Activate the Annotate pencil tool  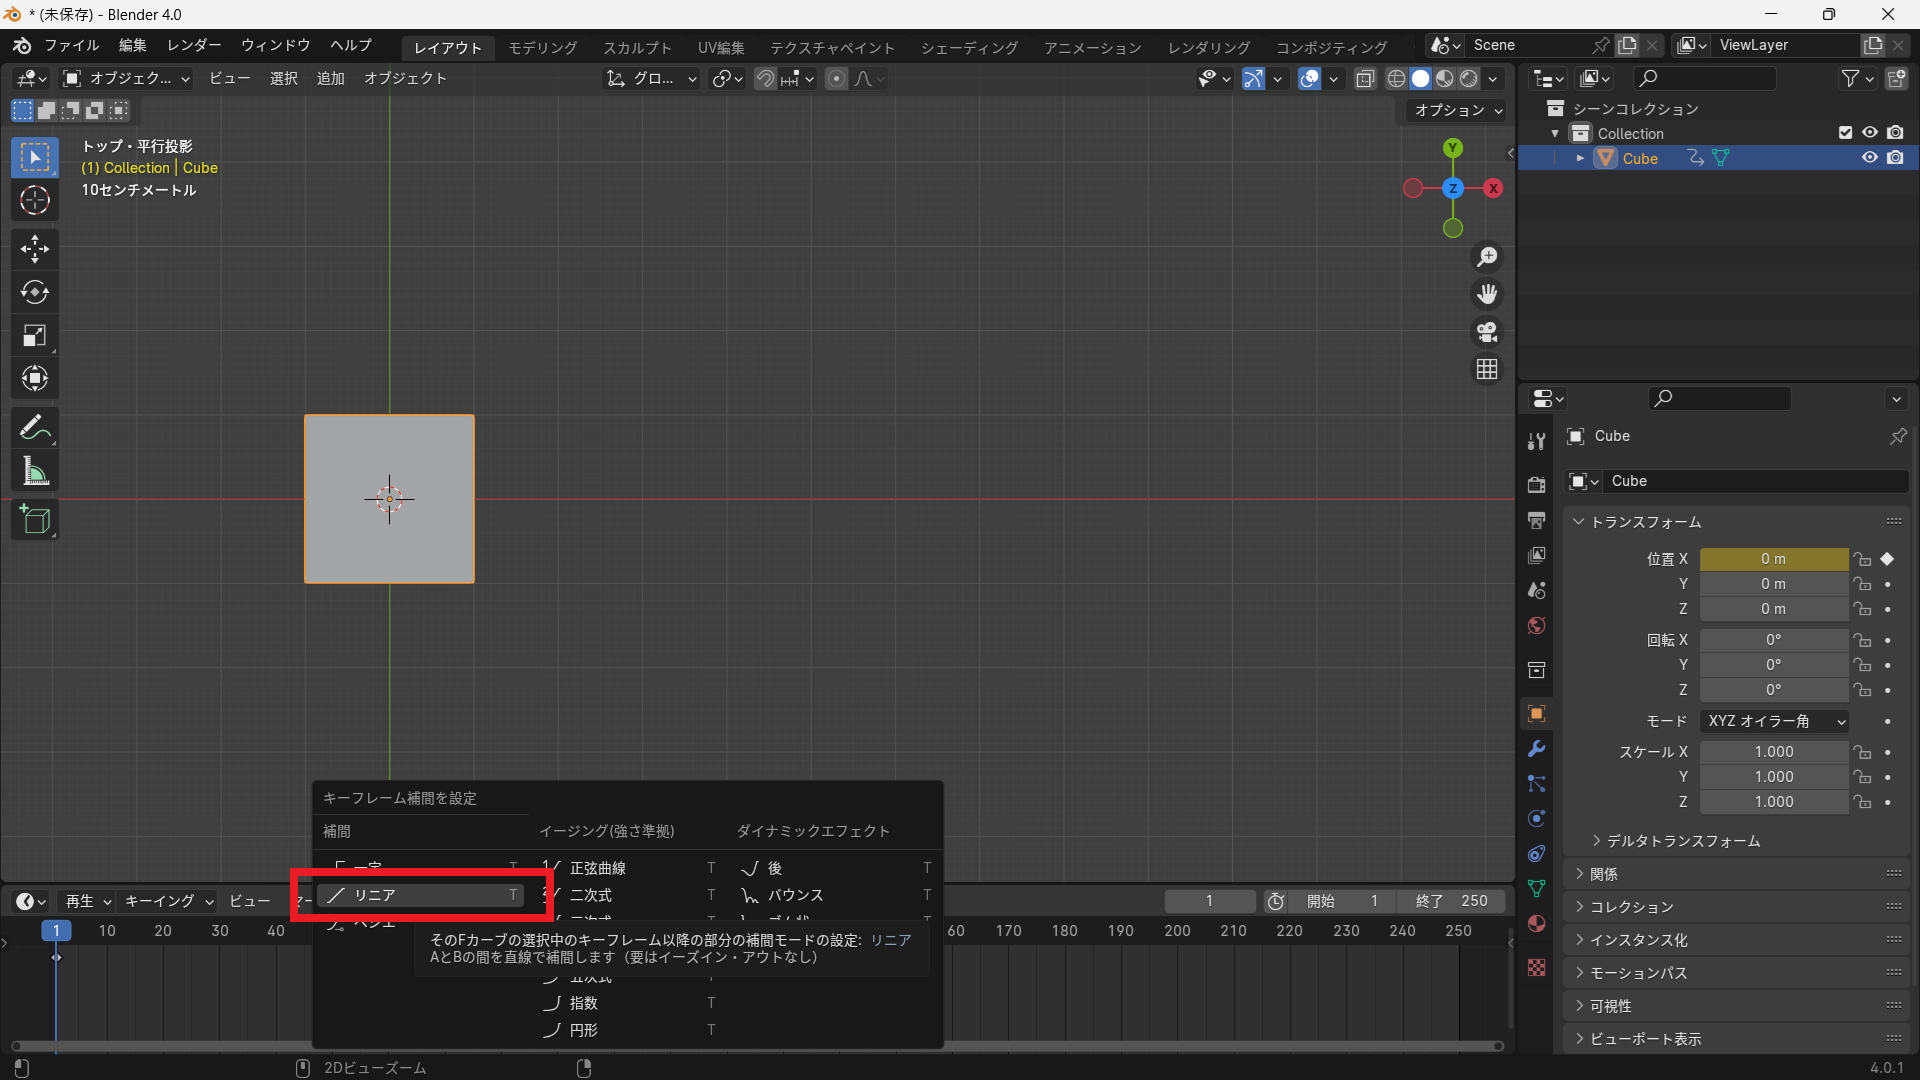(x=35, y=428)
